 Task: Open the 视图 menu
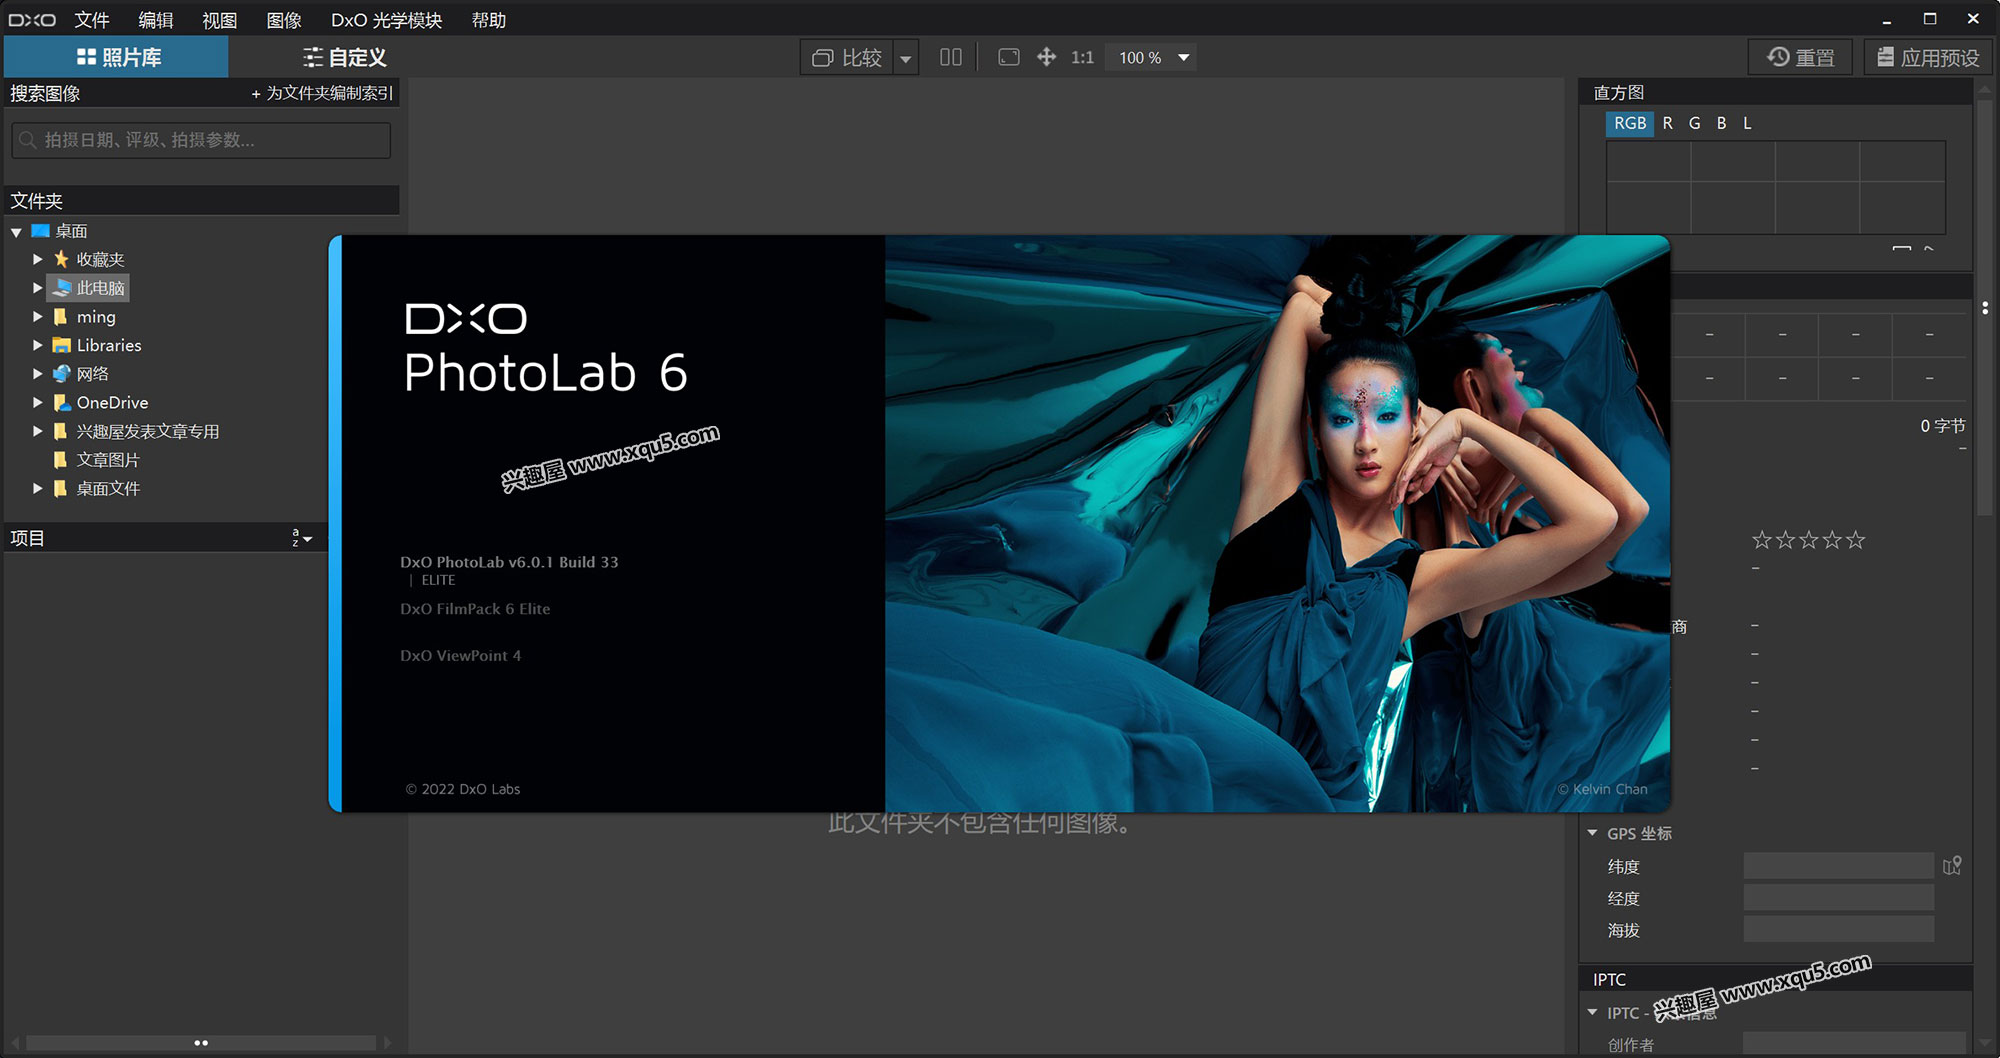[x=220, y=20]
